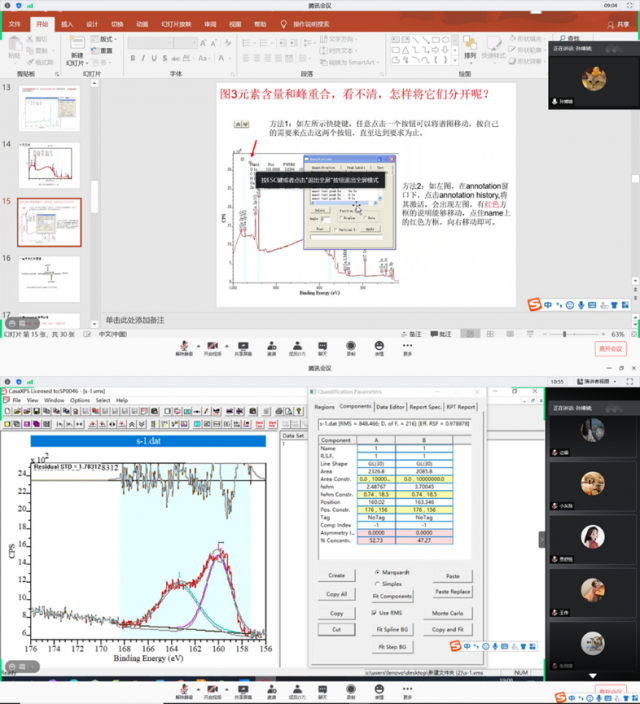Screen dimensions: 640x704
Task: Click the unmute microphone icon in lower meeting bar
Action: click(x=182, y=688)
